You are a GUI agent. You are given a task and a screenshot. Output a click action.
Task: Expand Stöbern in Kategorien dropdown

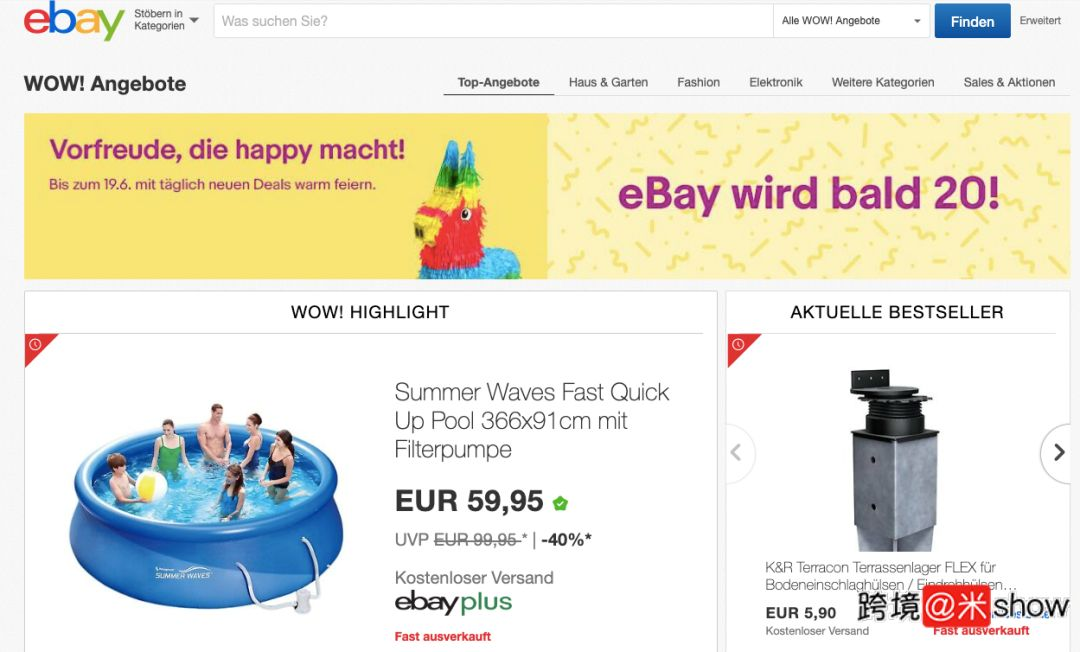pyautogui.click(x=167, y=20)
